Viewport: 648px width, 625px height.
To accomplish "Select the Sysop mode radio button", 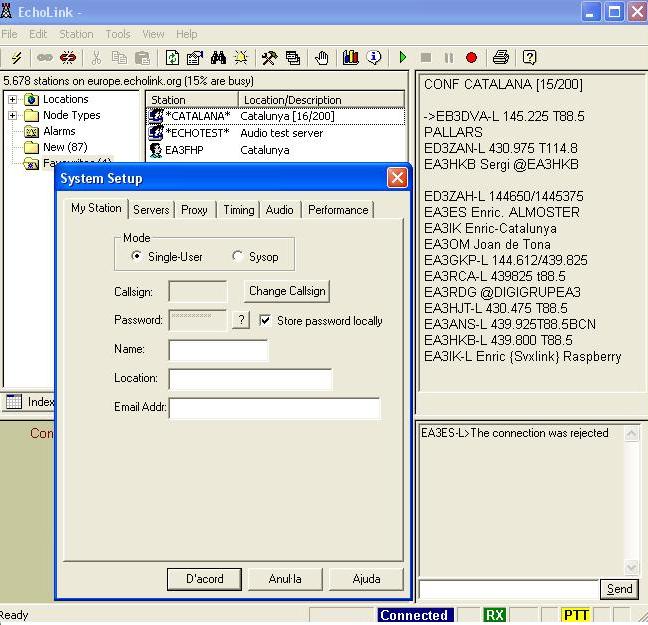I will 237,256.
